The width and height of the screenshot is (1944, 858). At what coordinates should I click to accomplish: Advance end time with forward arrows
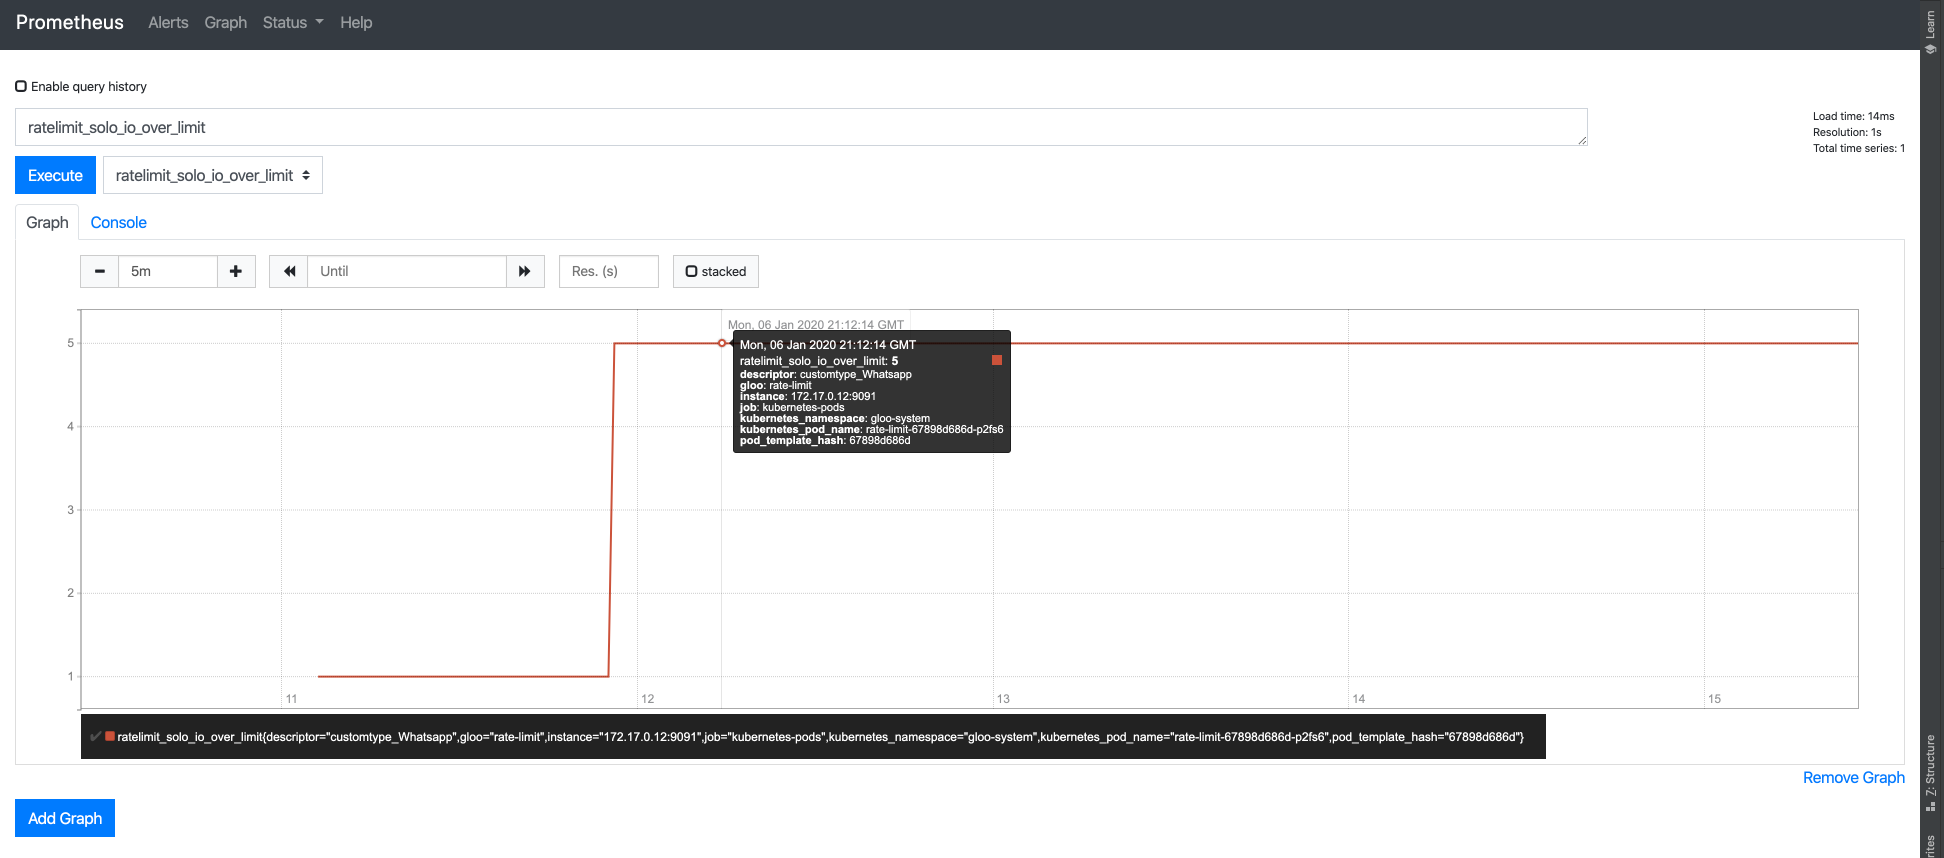click(x=525, y=271)
